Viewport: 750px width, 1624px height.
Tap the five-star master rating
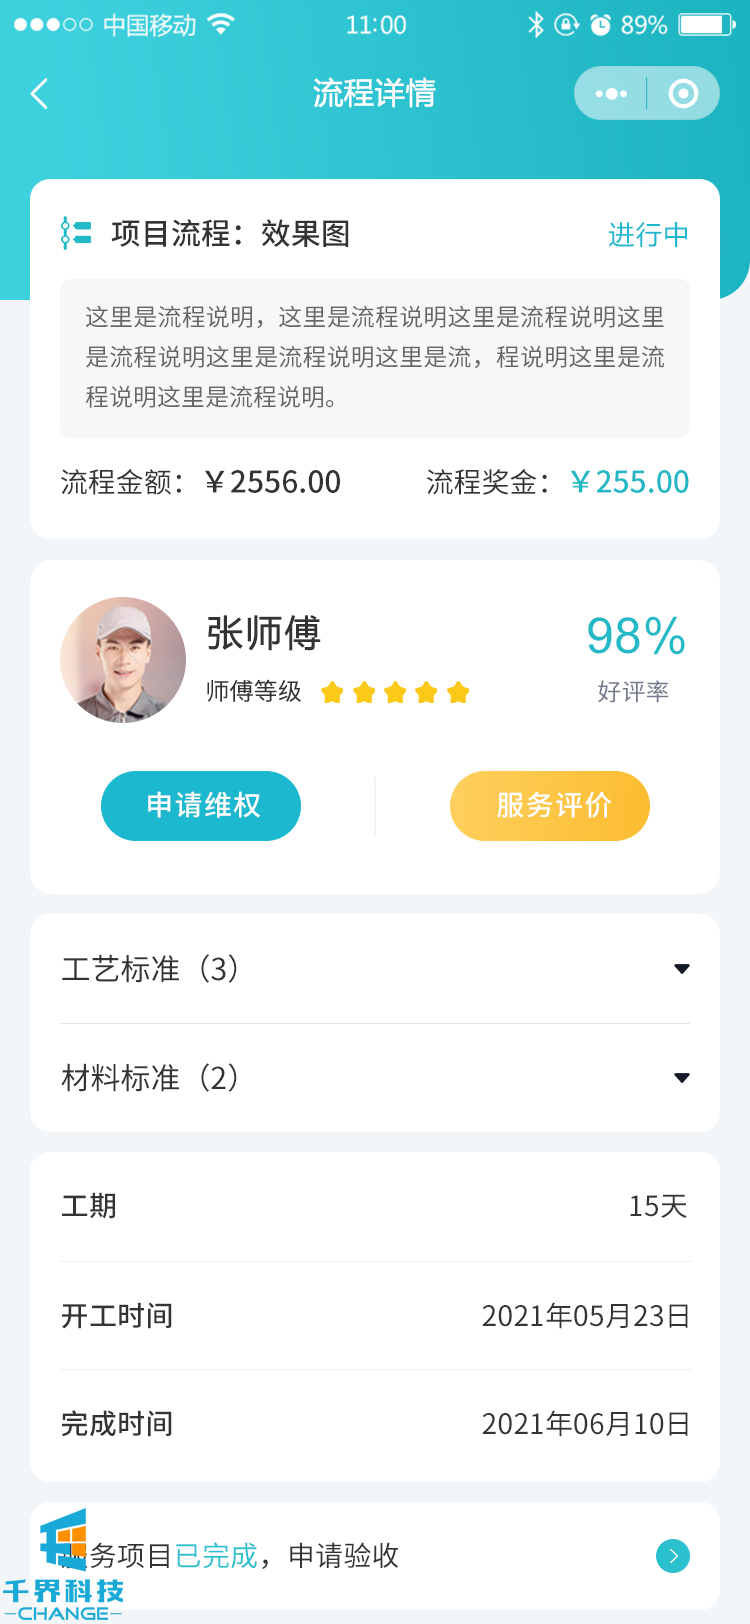[x=395, y=692]
